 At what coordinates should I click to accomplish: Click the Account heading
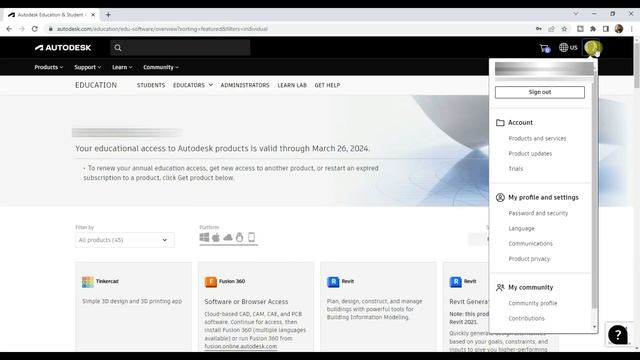click(520, 122)
